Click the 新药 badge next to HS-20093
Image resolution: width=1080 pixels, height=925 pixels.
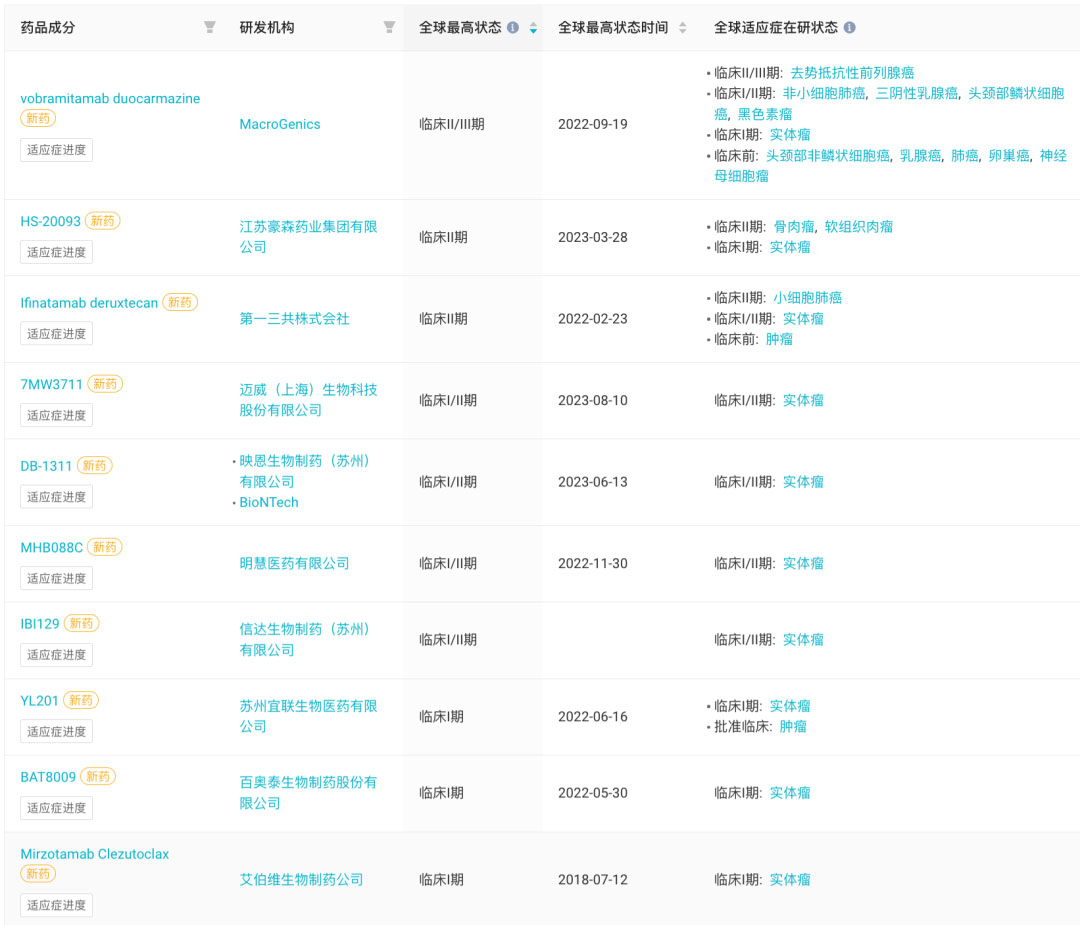pyautogui.click(x=102, y=221)
